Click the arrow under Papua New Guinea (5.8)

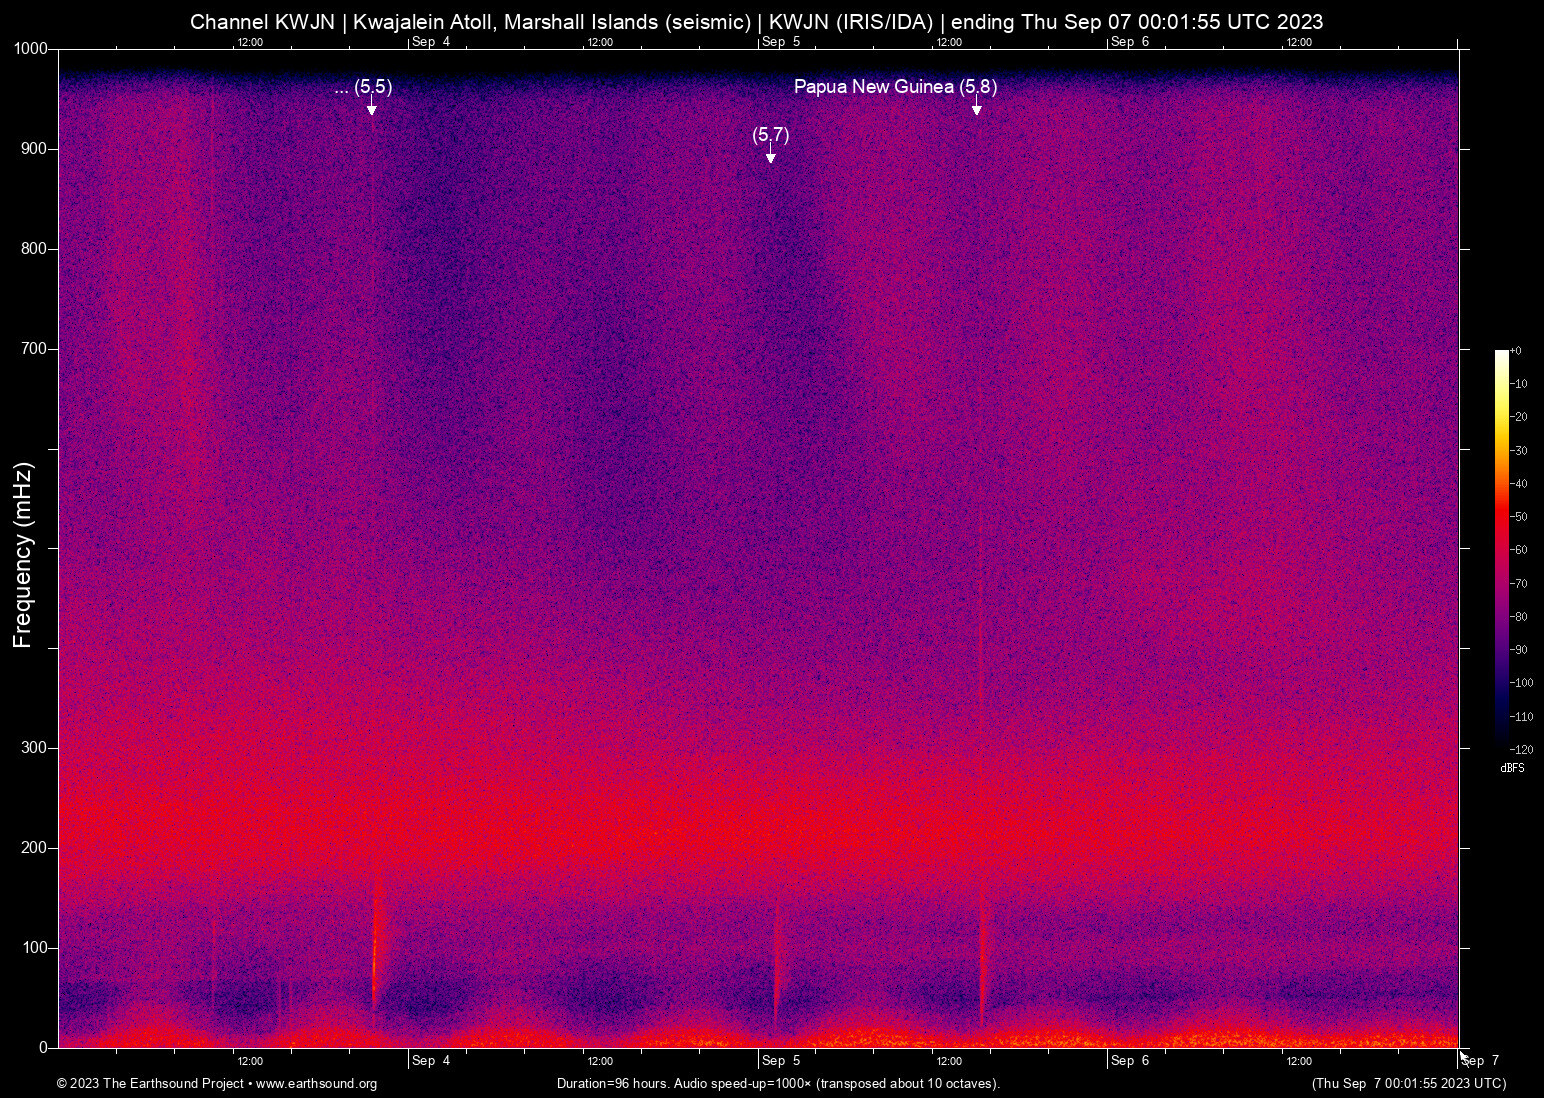pyautogui.click(x=976, y=109)
